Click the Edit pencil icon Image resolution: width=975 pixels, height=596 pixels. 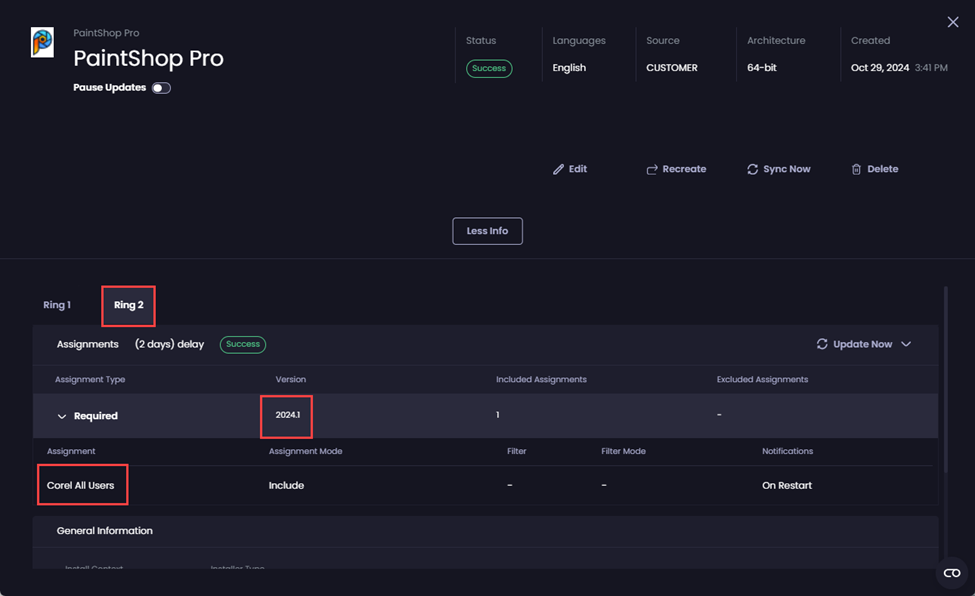558,170
